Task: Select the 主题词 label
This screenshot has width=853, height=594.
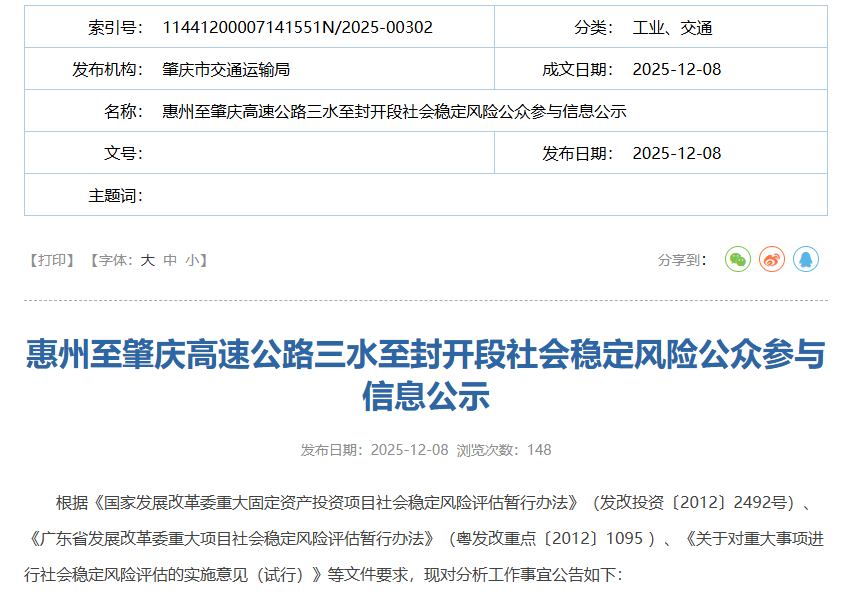Action: click(x=115, y=195)
